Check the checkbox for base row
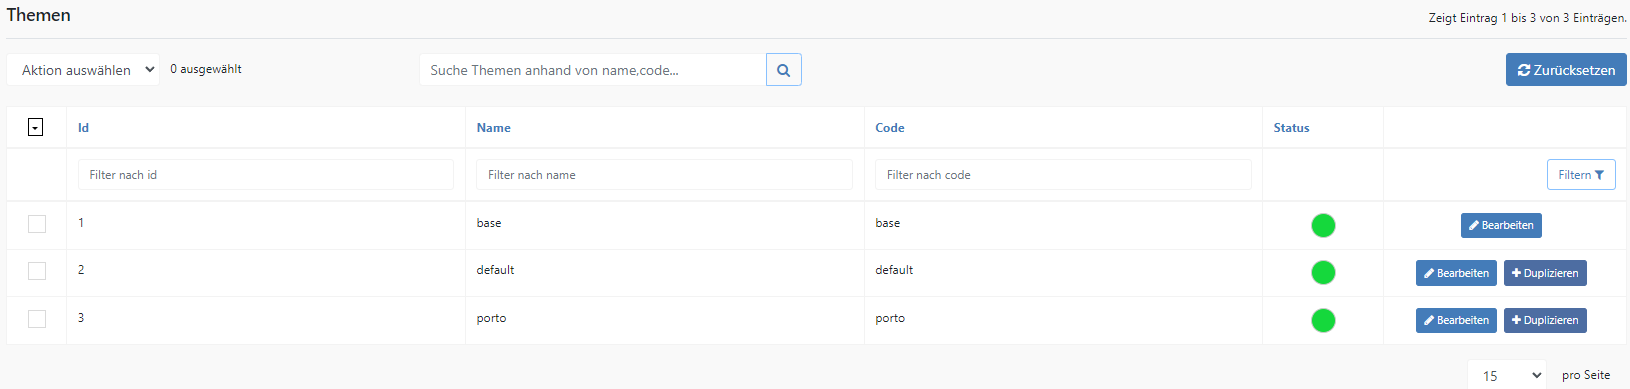Viewport: 1630px width, 389px height. [37, 224]
